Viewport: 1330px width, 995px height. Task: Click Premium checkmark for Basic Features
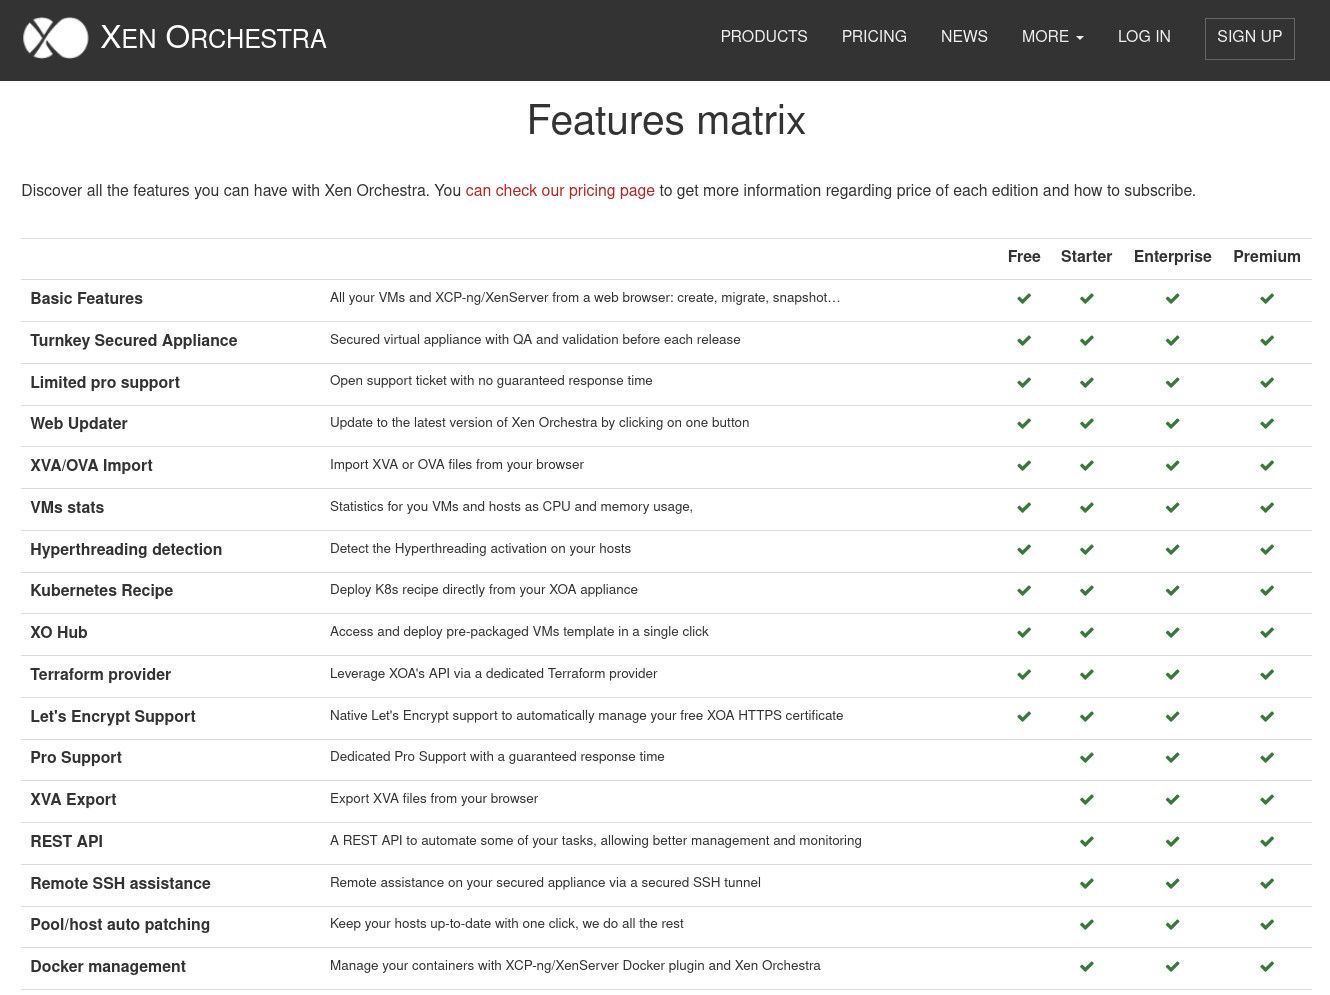1267,299
